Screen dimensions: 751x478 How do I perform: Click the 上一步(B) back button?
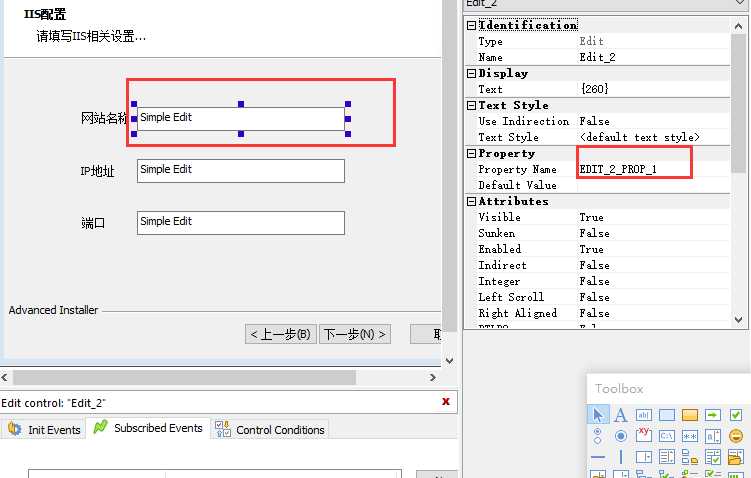point(281,334)
